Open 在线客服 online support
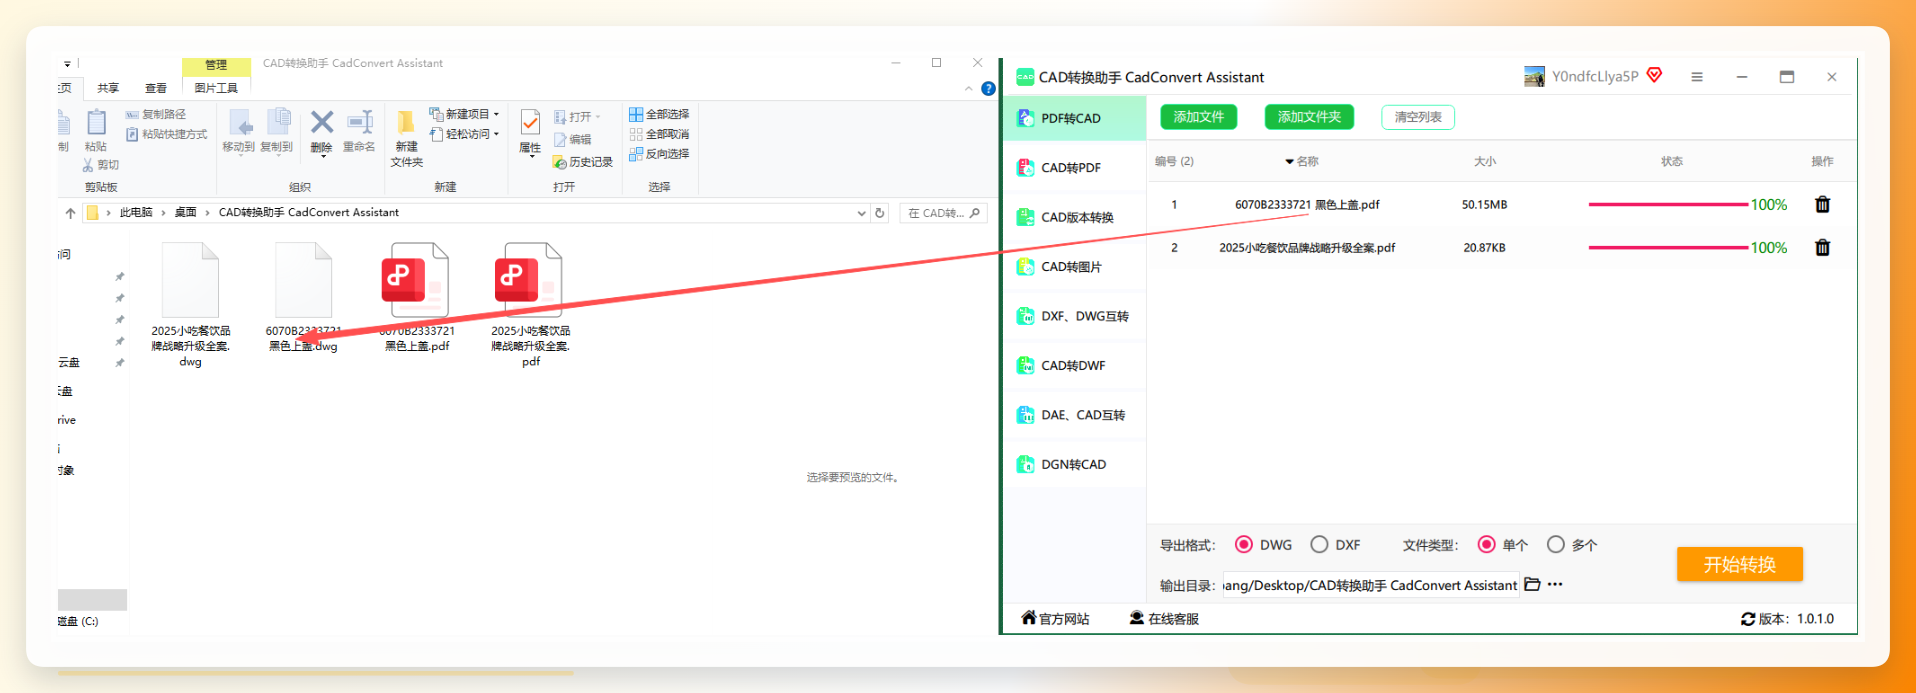 [x=1164, y=619]
